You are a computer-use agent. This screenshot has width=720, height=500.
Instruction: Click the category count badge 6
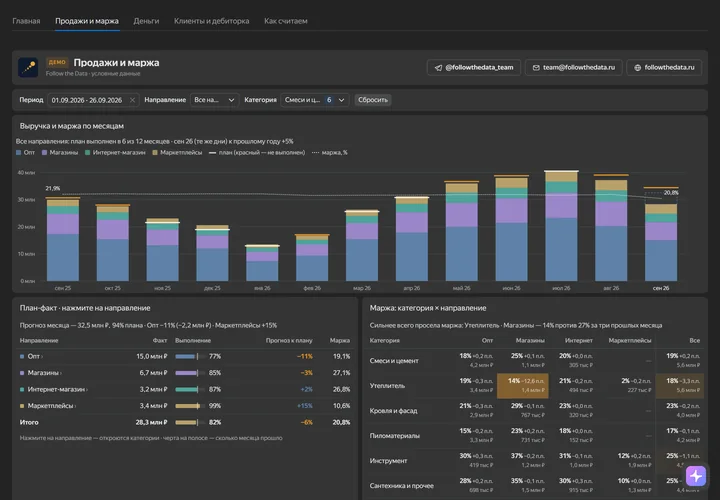click(329, 100)
